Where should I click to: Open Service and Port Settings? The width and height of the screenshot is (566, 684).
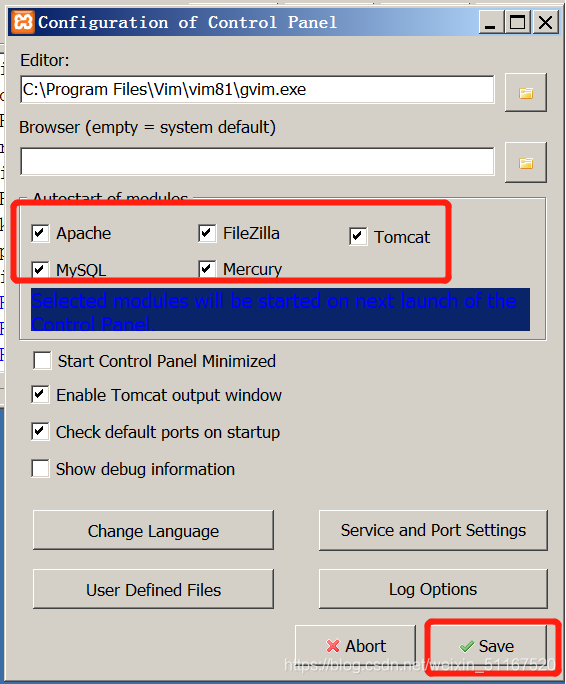[x=433, y=530]
